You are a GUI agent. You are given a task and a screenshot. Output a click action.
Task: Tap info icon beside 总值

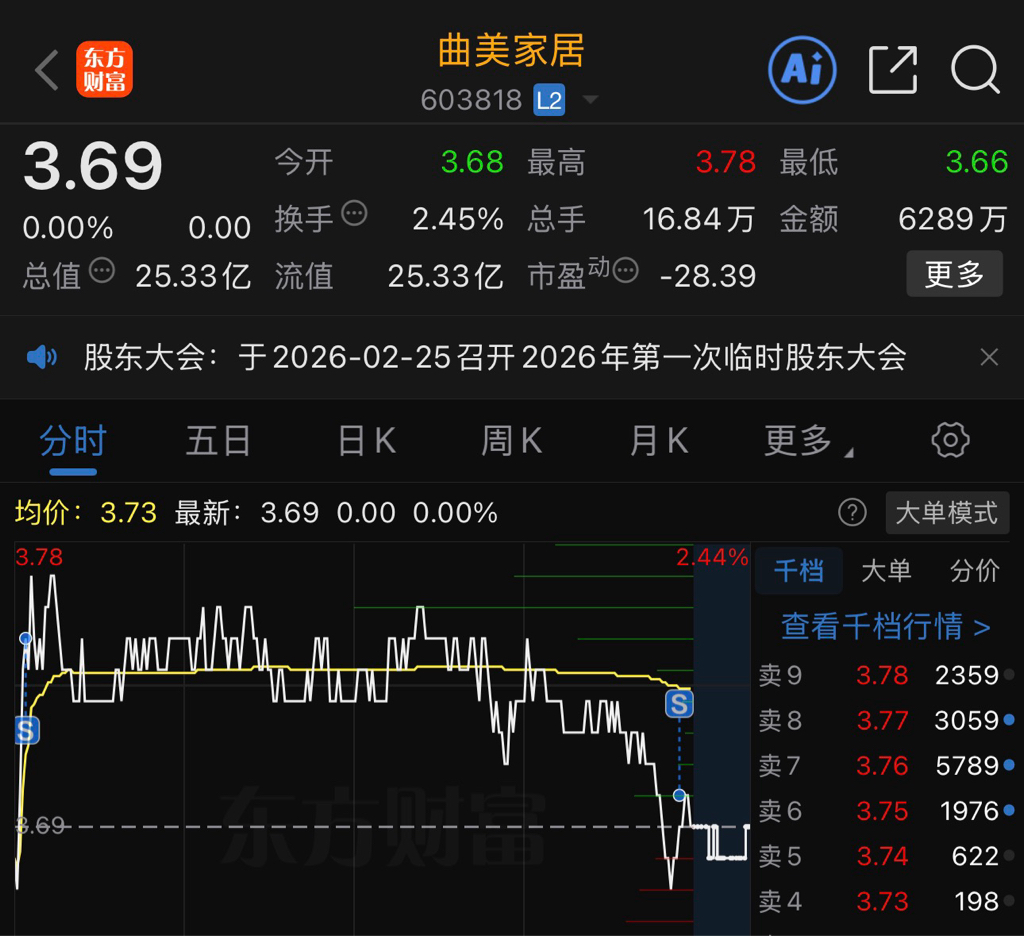coord(102,270)
